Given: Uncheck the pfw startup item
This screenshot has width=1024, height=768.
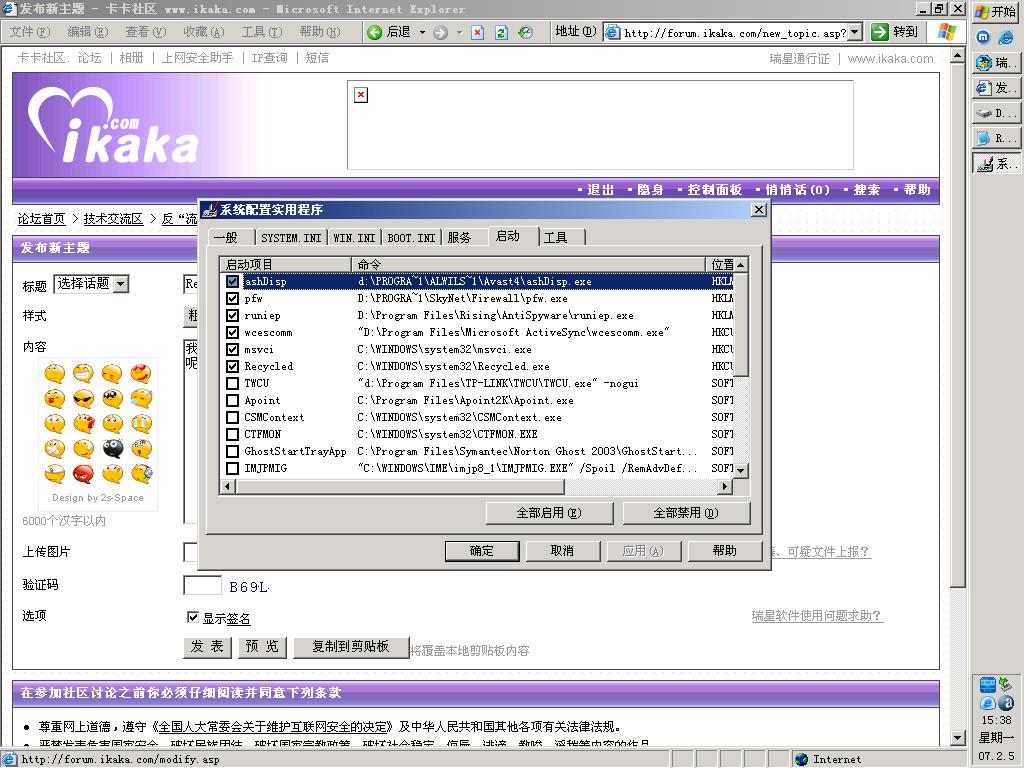Looking at the screenshot, I should (x=232, y=298).
